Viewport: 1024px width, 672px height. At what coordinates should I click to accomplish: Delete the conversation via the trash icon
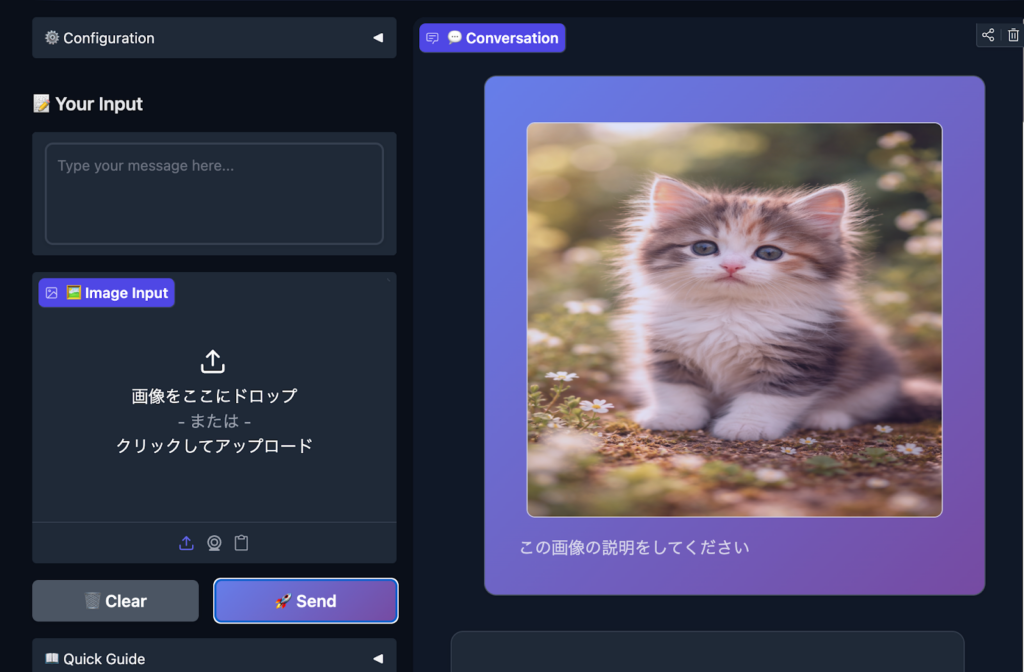click(1013, 34)
